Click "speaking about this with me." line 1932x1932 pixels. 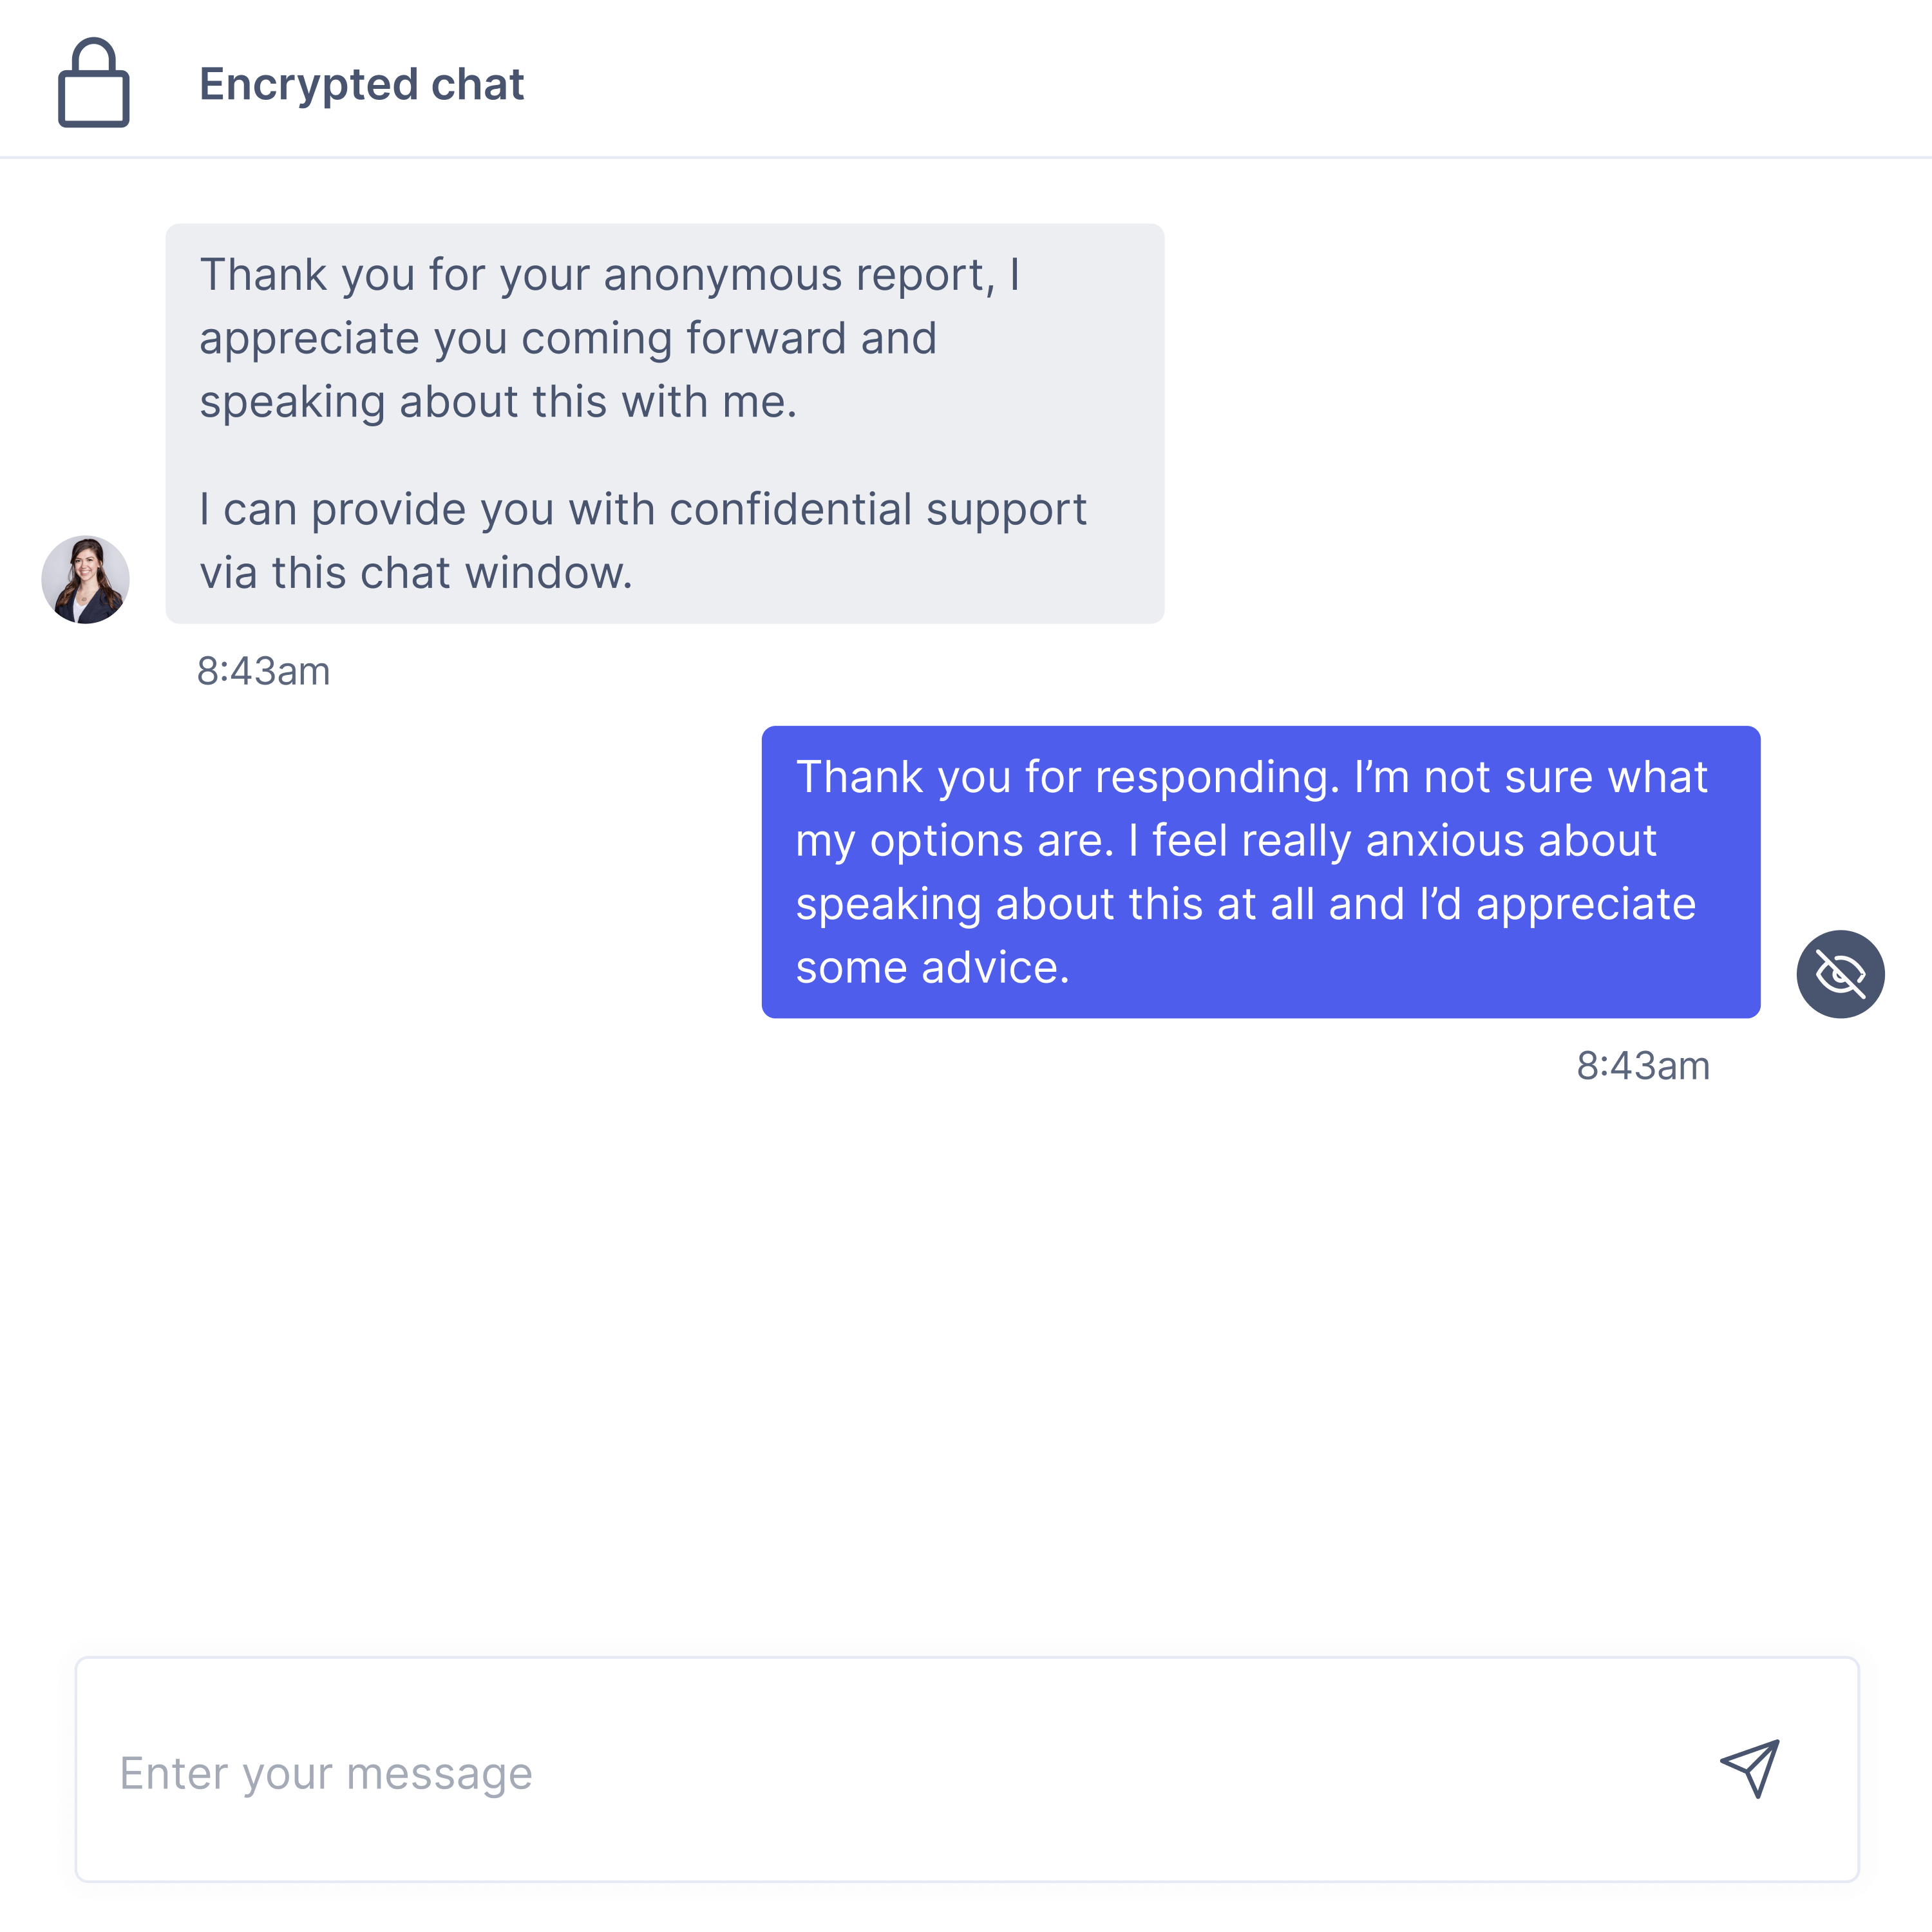(x=498, y=402)
